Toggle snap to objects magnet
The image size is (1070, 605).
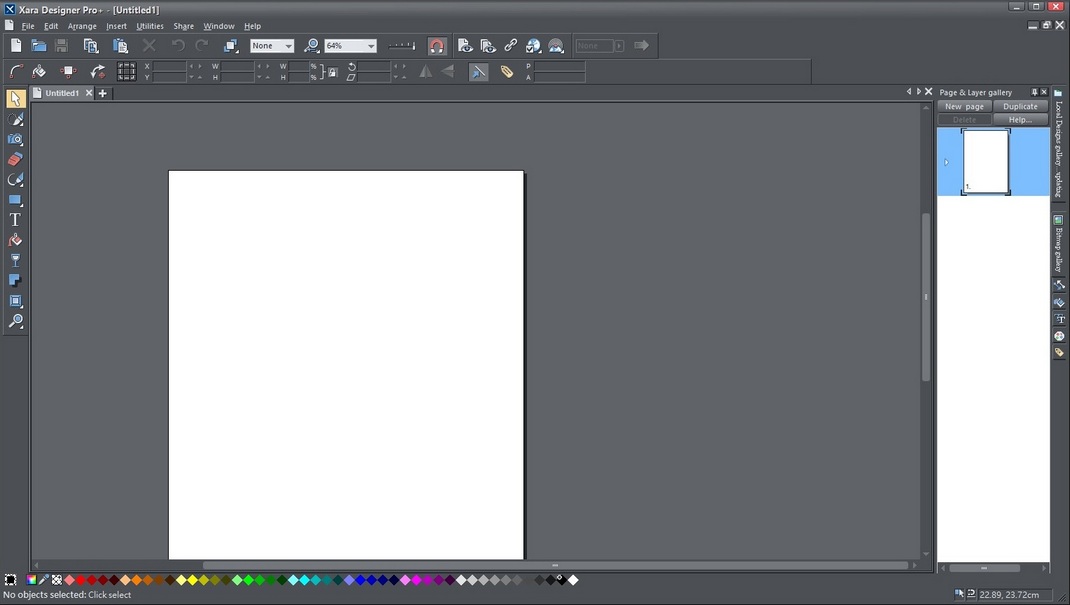click(437, 45)
